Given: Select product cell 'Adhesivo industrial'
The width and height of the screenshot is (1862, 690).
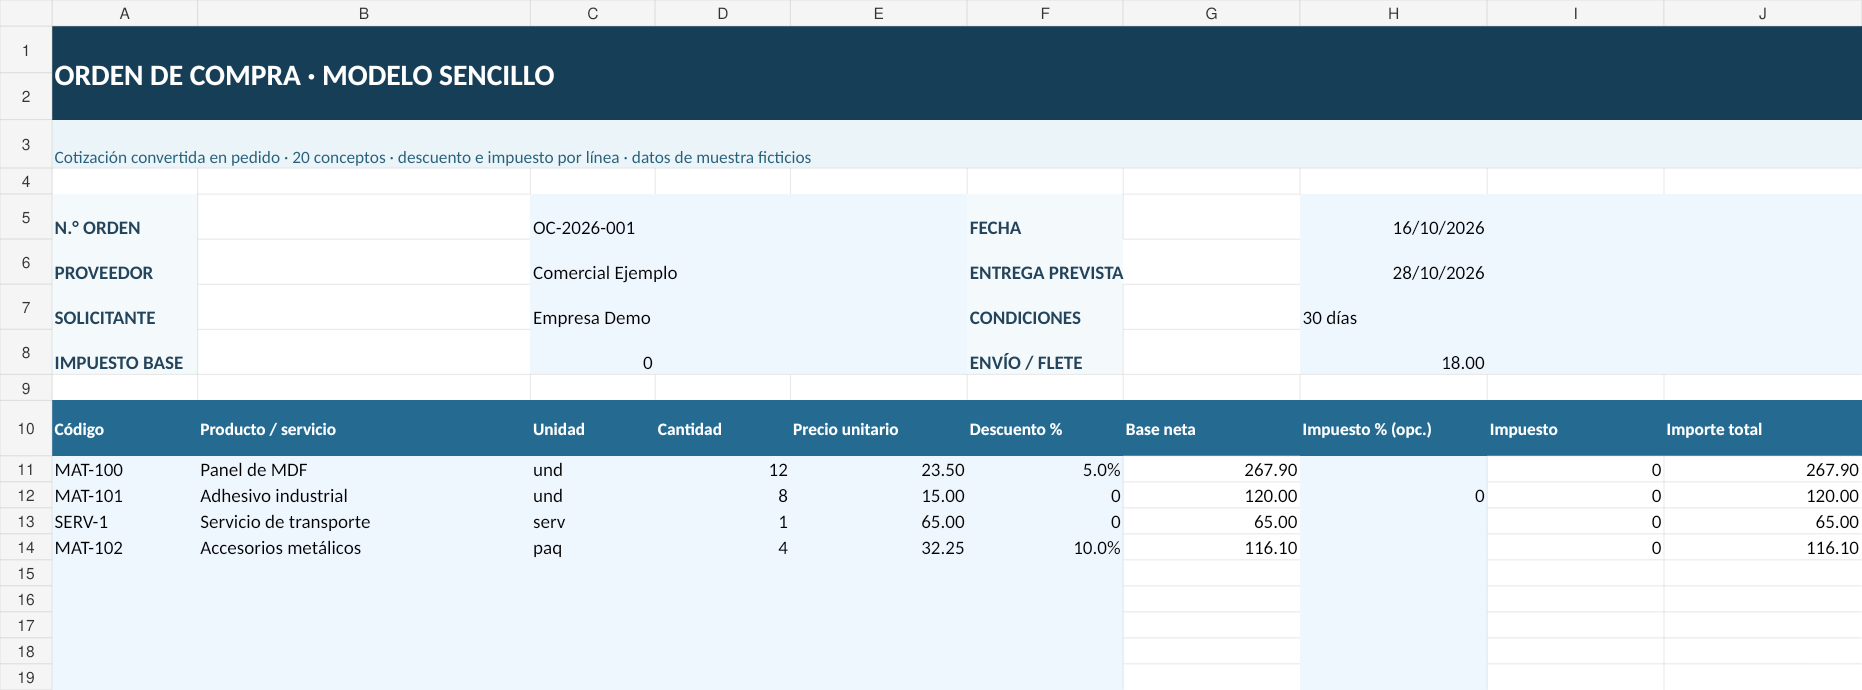Looking at the screenshot, I should point(364,496).
